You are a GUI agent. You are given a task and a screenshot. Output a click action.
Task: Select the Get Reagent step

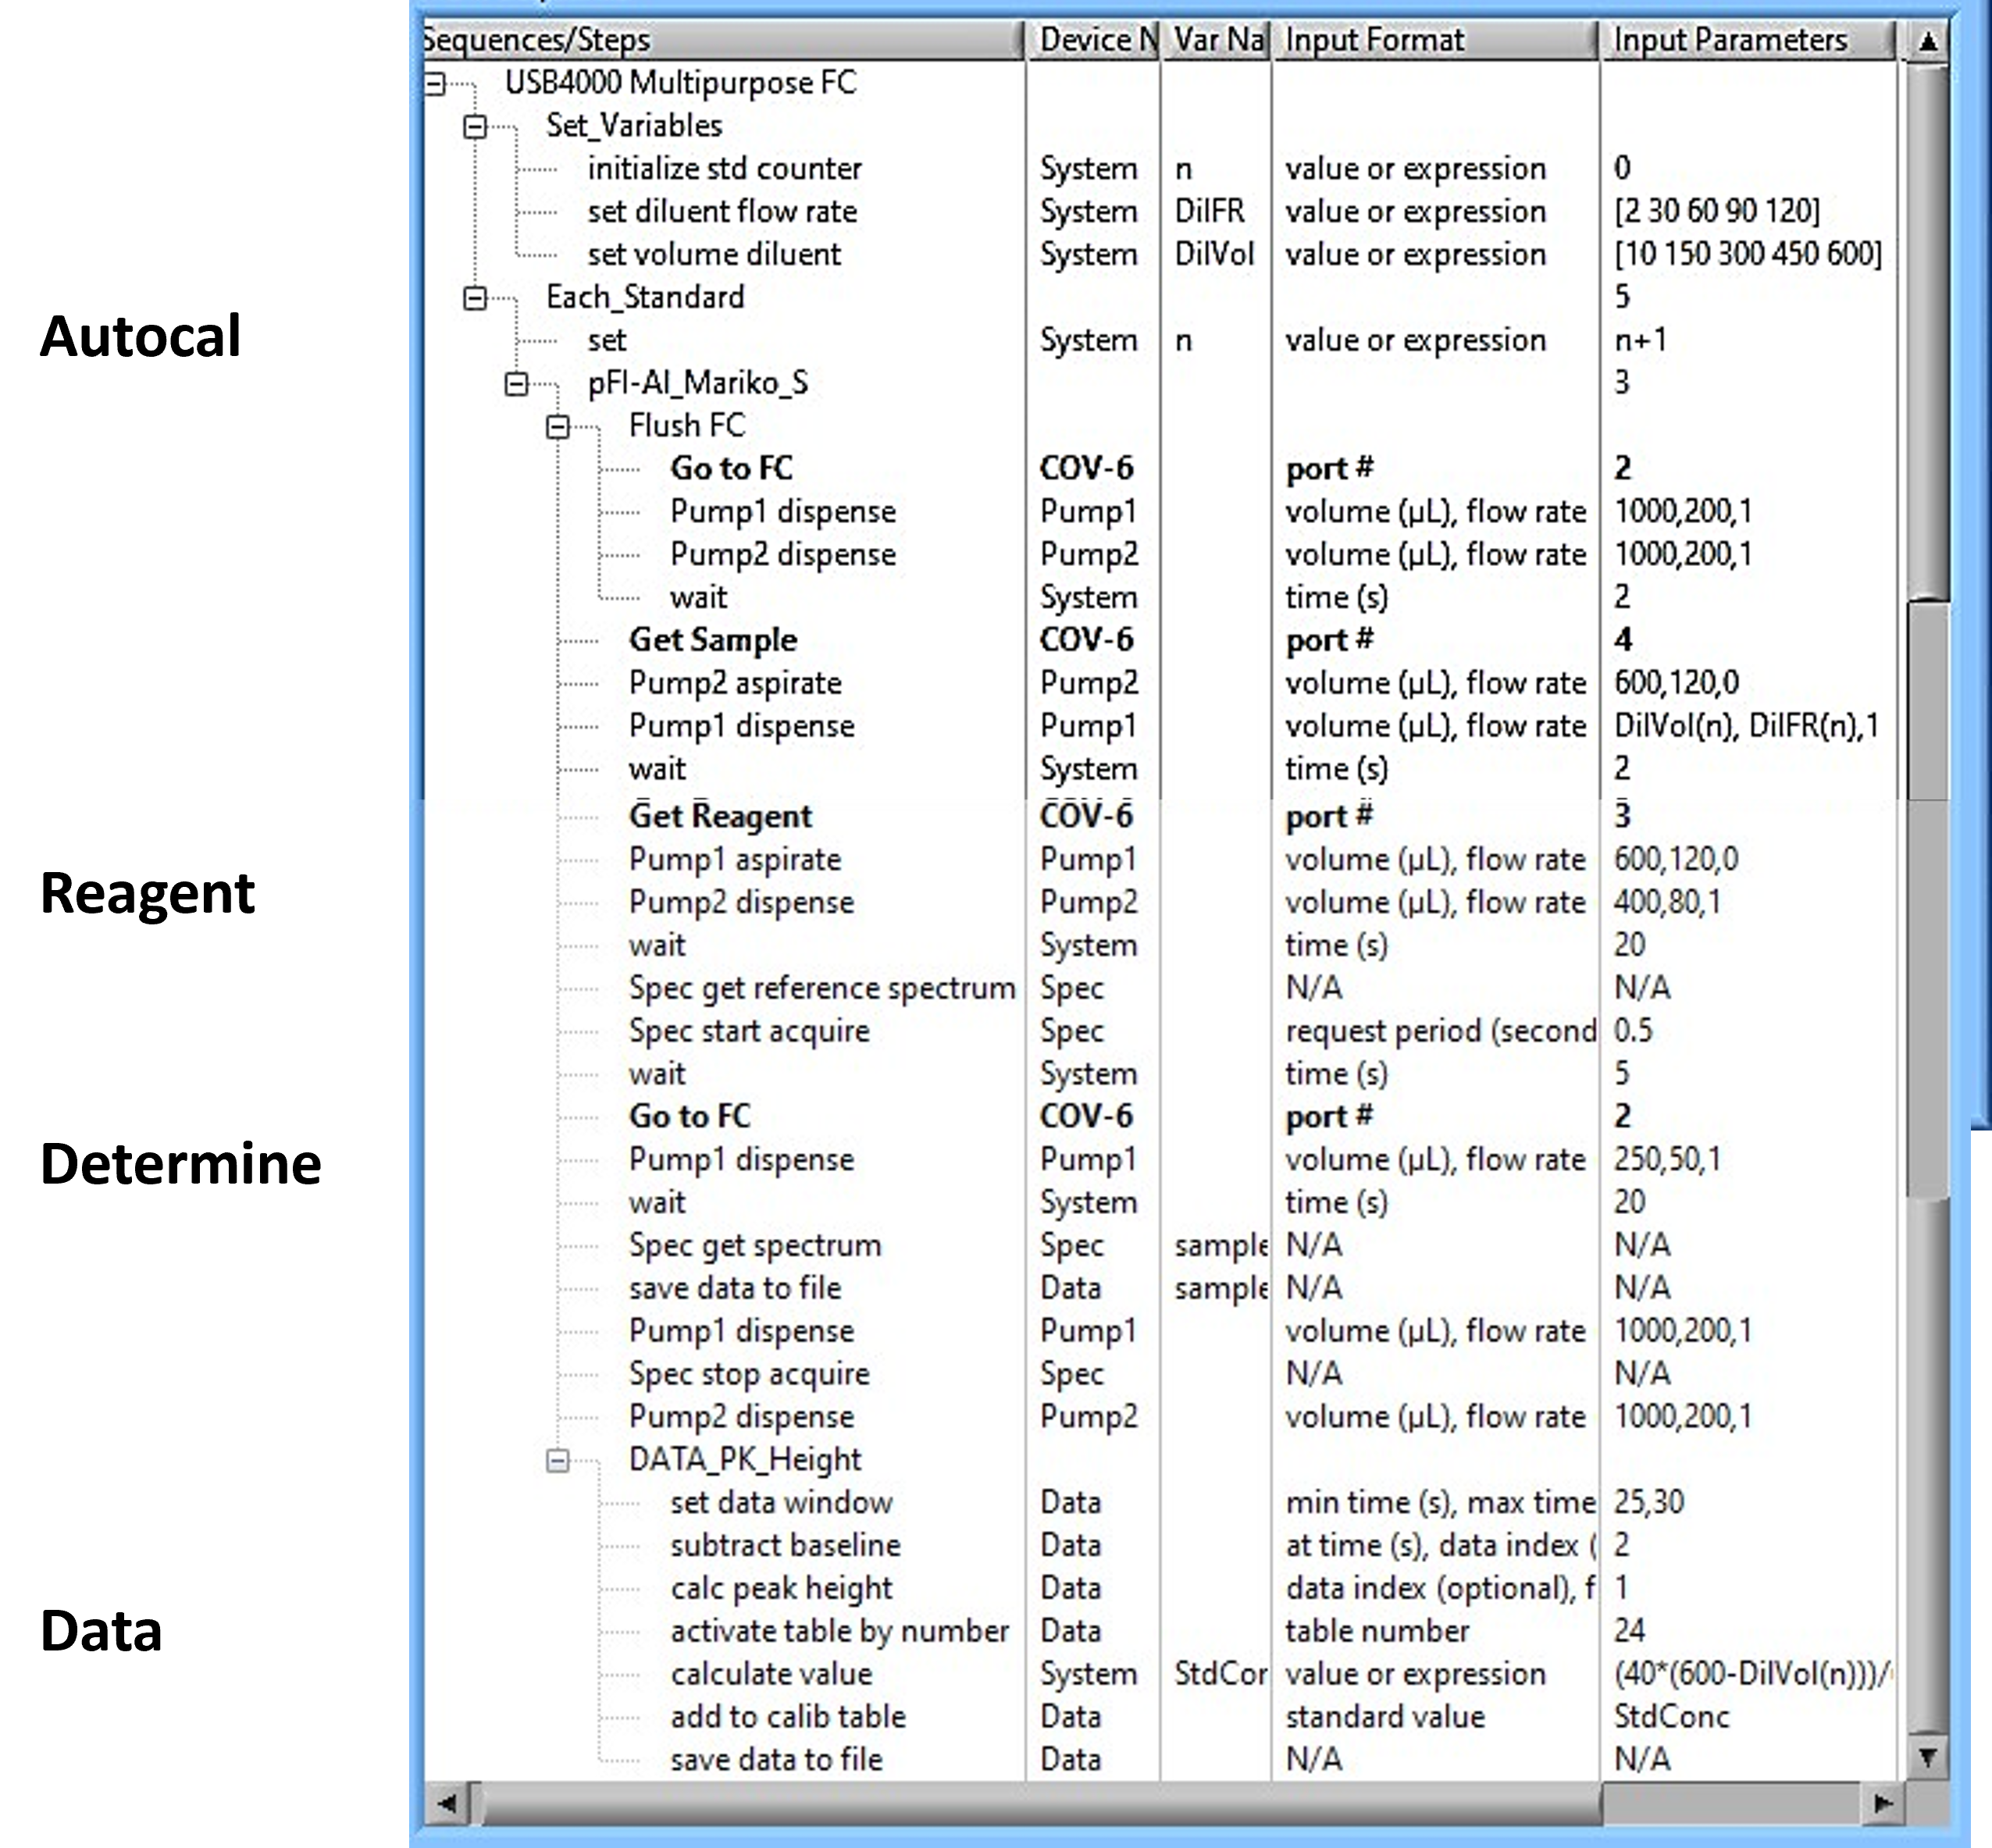click(720, 816)
